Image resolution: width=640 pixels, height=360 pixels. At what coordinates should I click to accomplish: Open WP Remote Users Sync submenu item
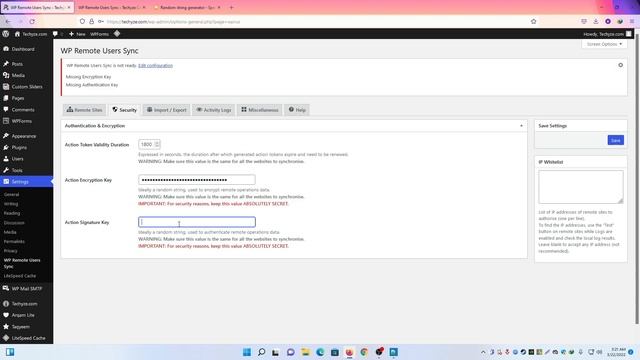pos(22,263)
